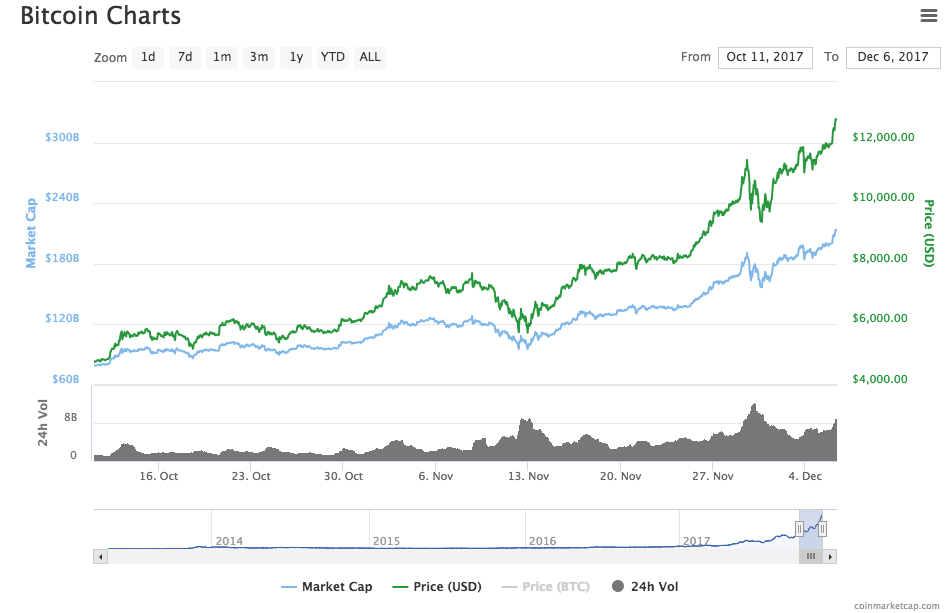This screenshot has height=613, width=949.
Task: Click the $4,000.00 price axis label
Action: tap(880, 379)
